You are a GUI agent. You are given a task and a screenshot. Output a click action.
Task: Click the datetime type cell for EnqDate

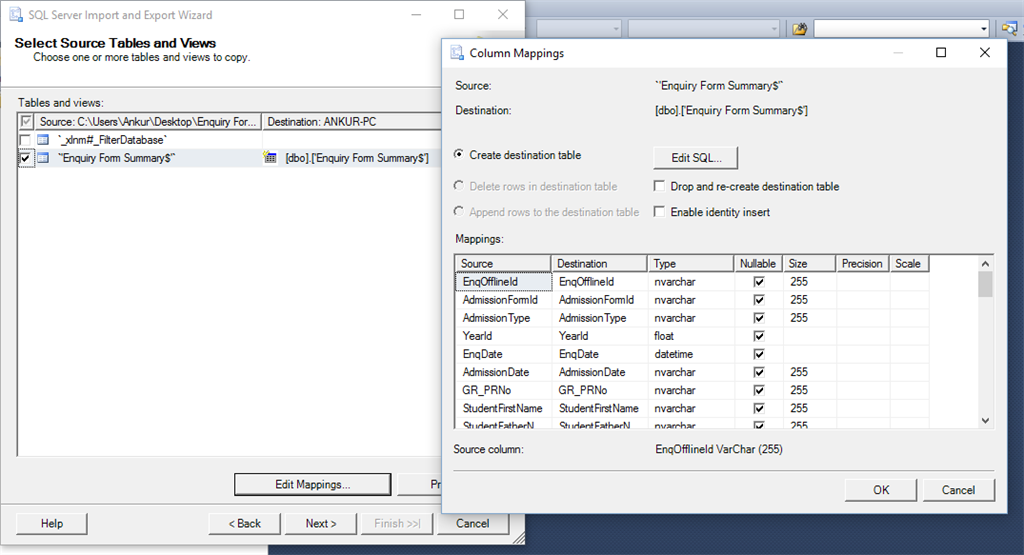click(x=690, y=354)
